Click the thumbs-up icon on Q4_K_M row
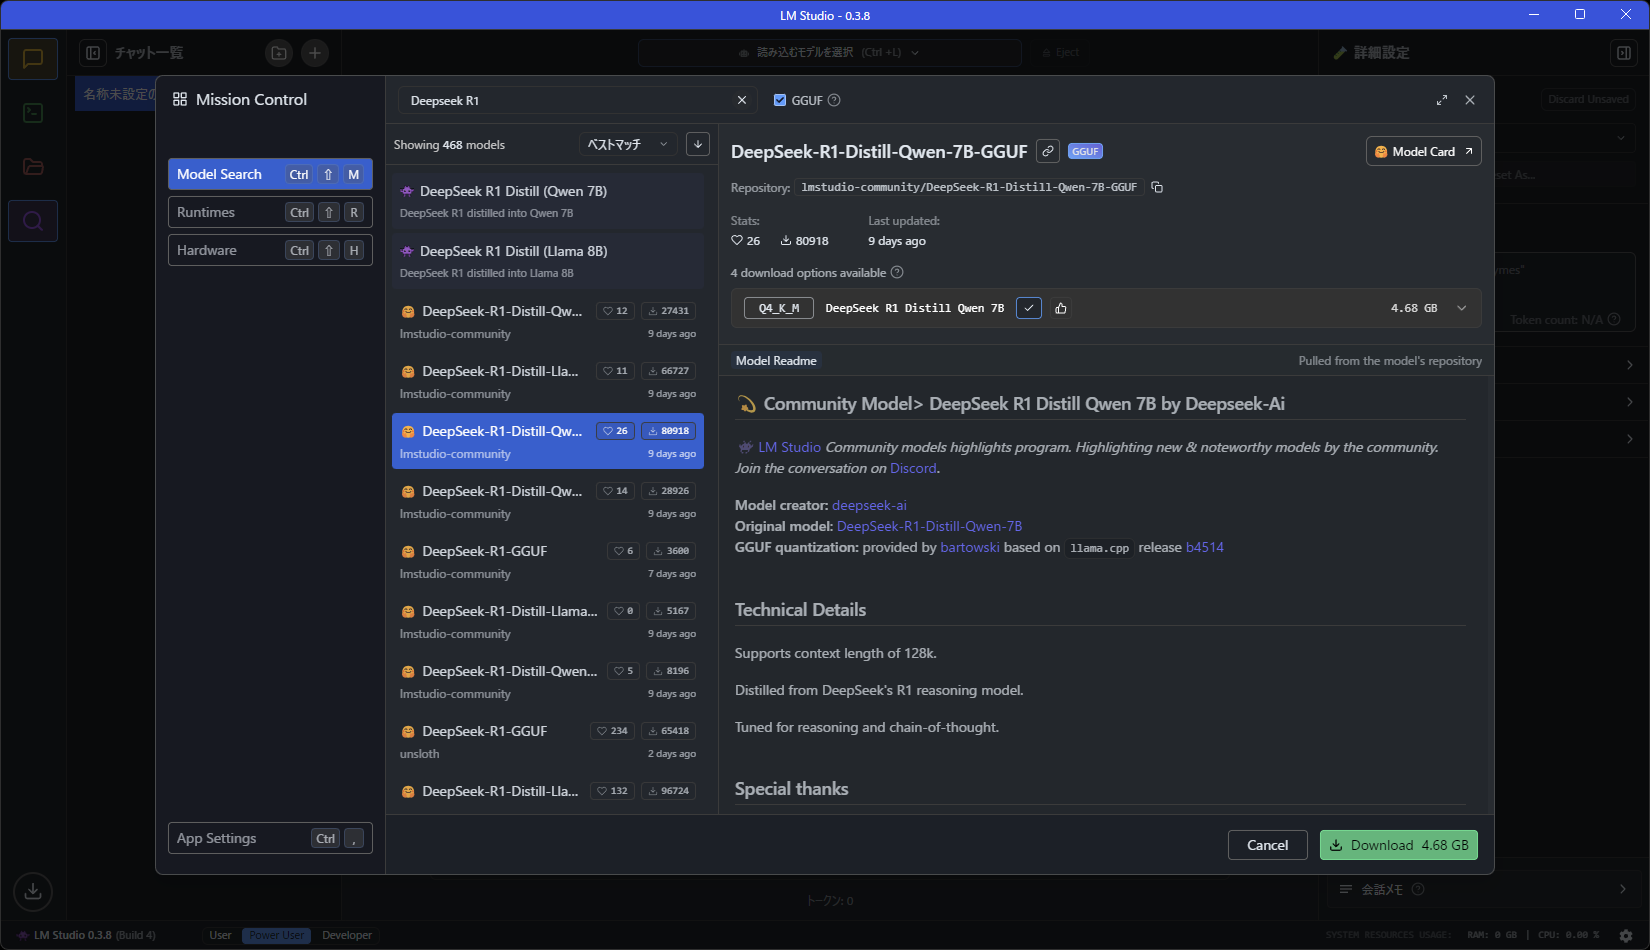This screenshot has height=950, width=1650. tap(1061, 308)
